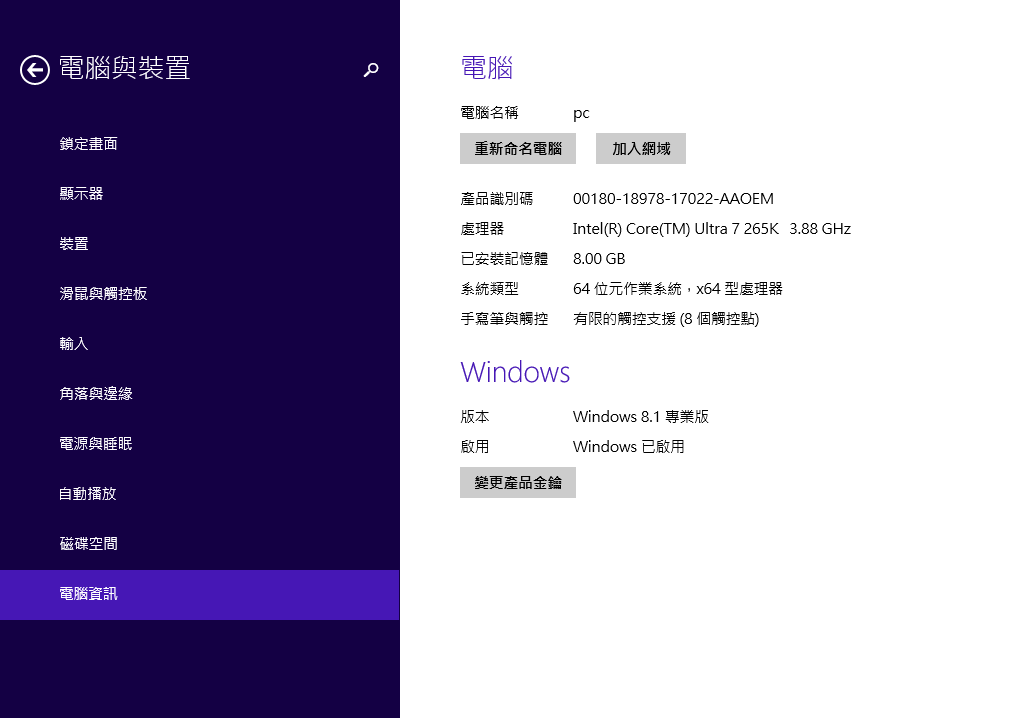Viewport: 1024px width, 718px height.
Task: Go back using the circled arrow icon
Action: pos(35,70)
